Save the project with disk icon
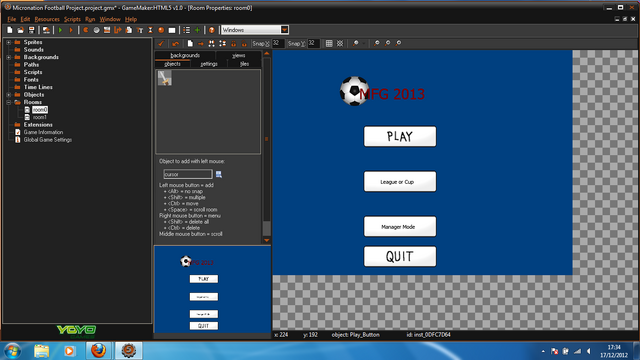640x360 pixels. 31,30
